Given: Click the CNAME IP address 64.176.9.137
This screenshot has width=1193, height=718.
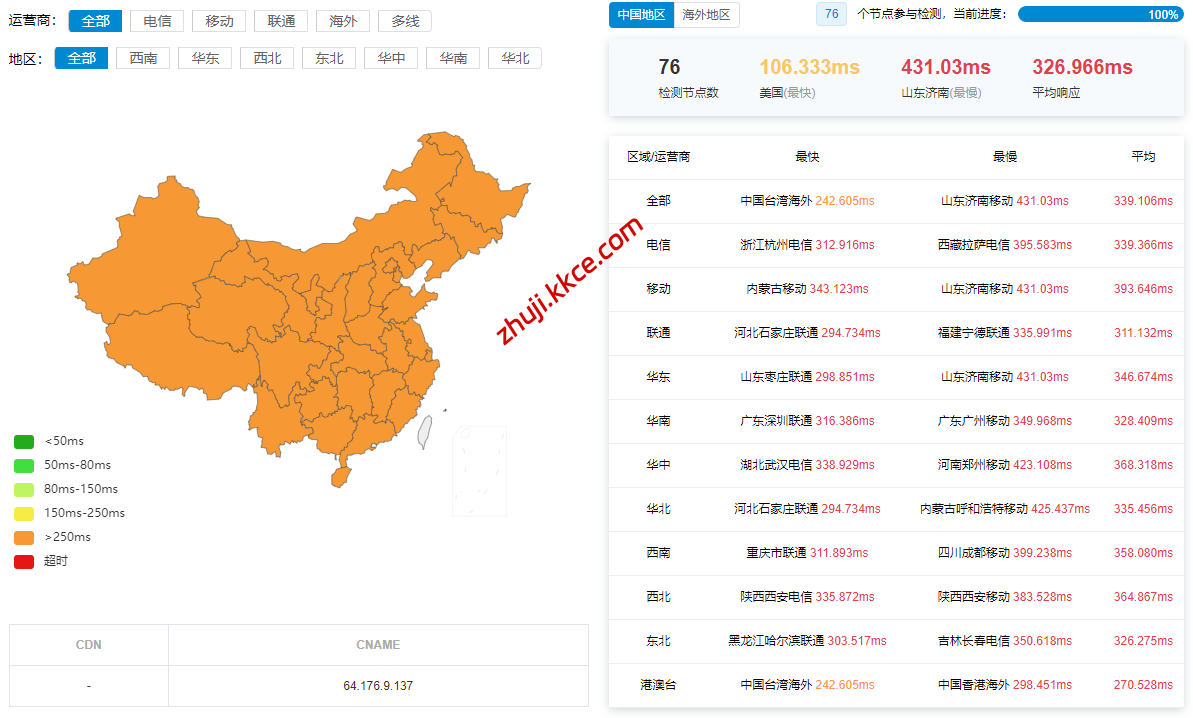Looking at the screenshot, I should [x=377, y=686].
